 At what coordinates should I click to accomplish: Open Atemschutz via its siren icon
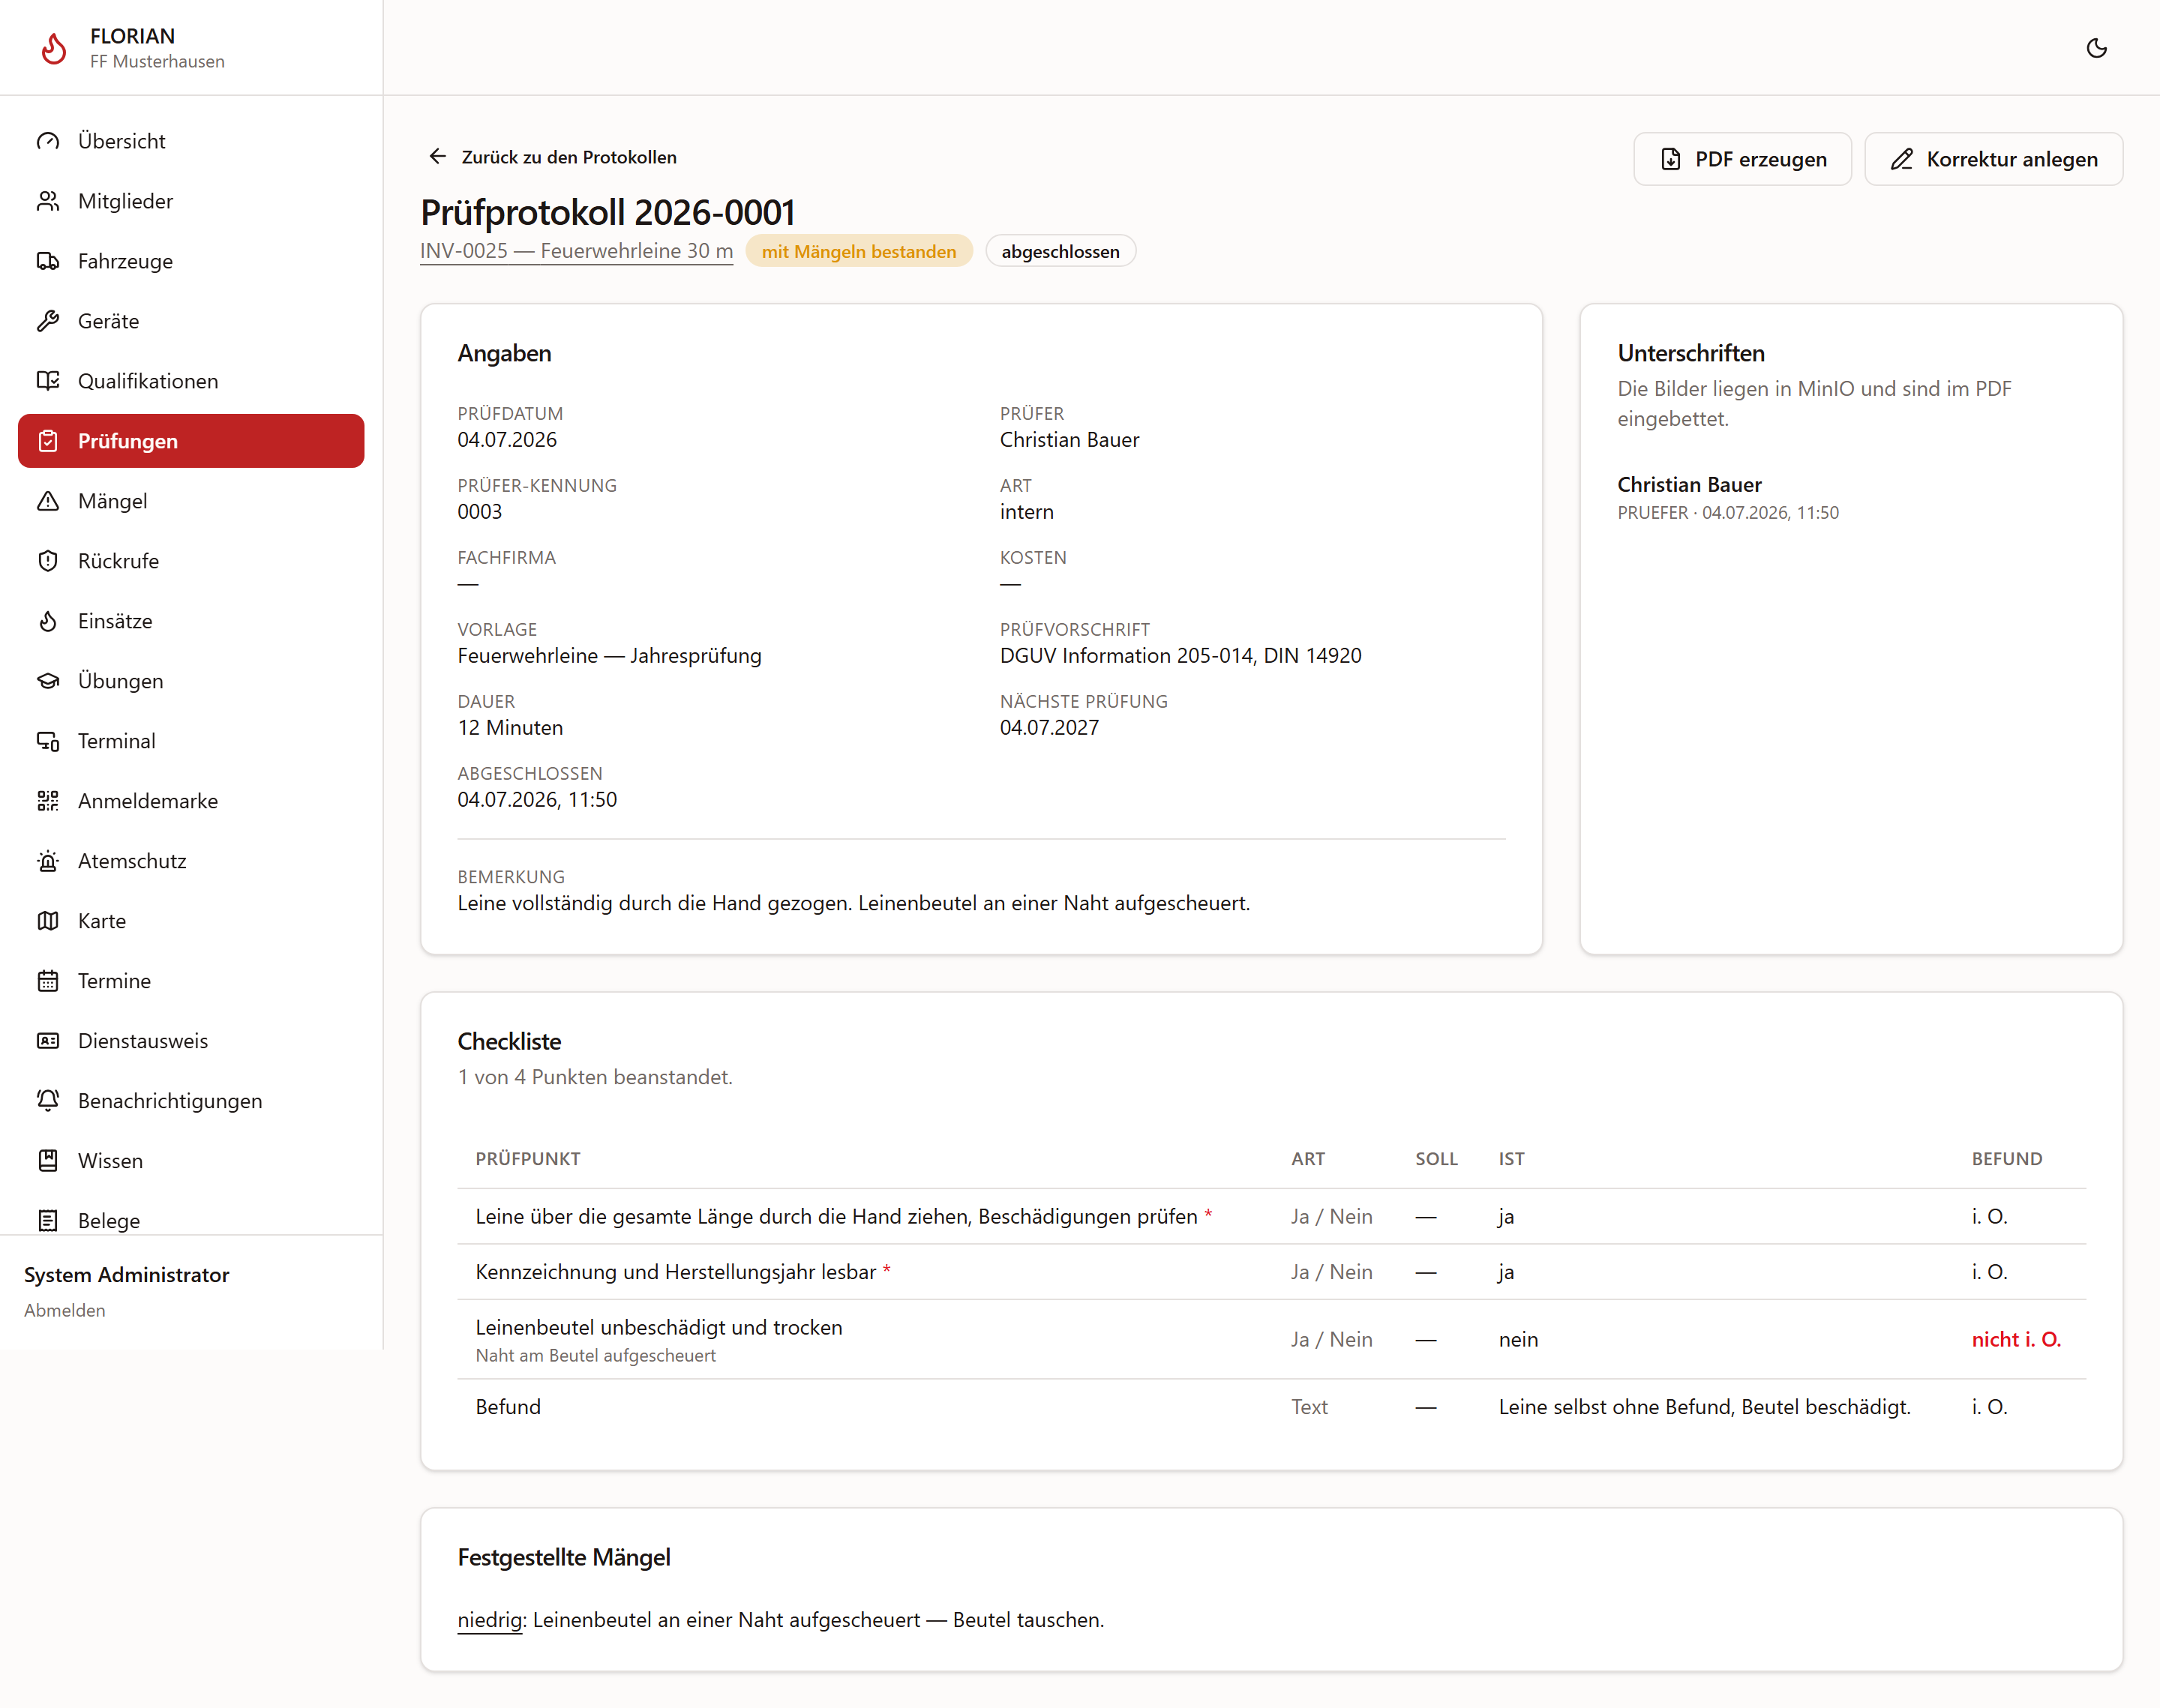48,861
